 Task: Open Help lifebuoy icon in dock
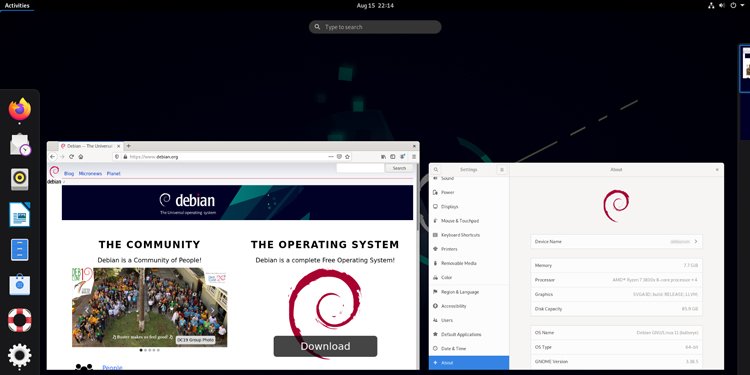point(20,320)
